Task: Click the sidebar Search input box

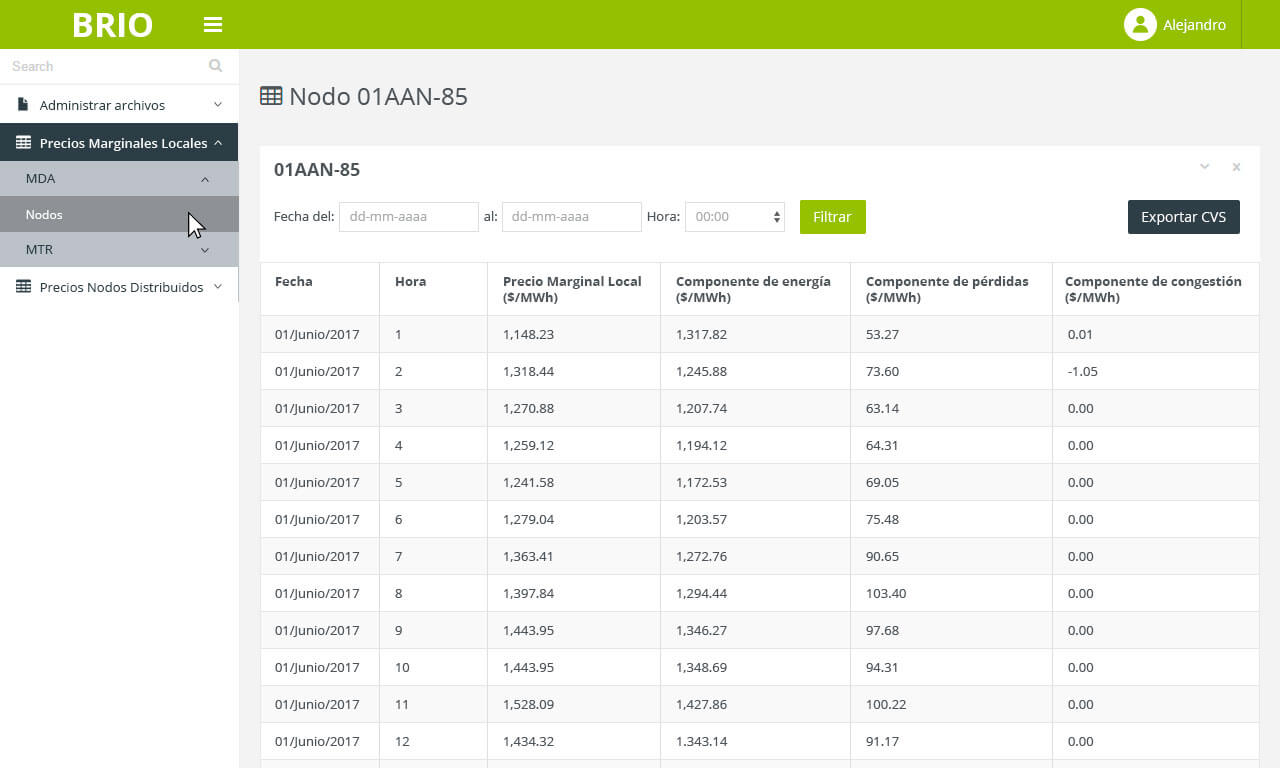Action: [x=105, y=66]
